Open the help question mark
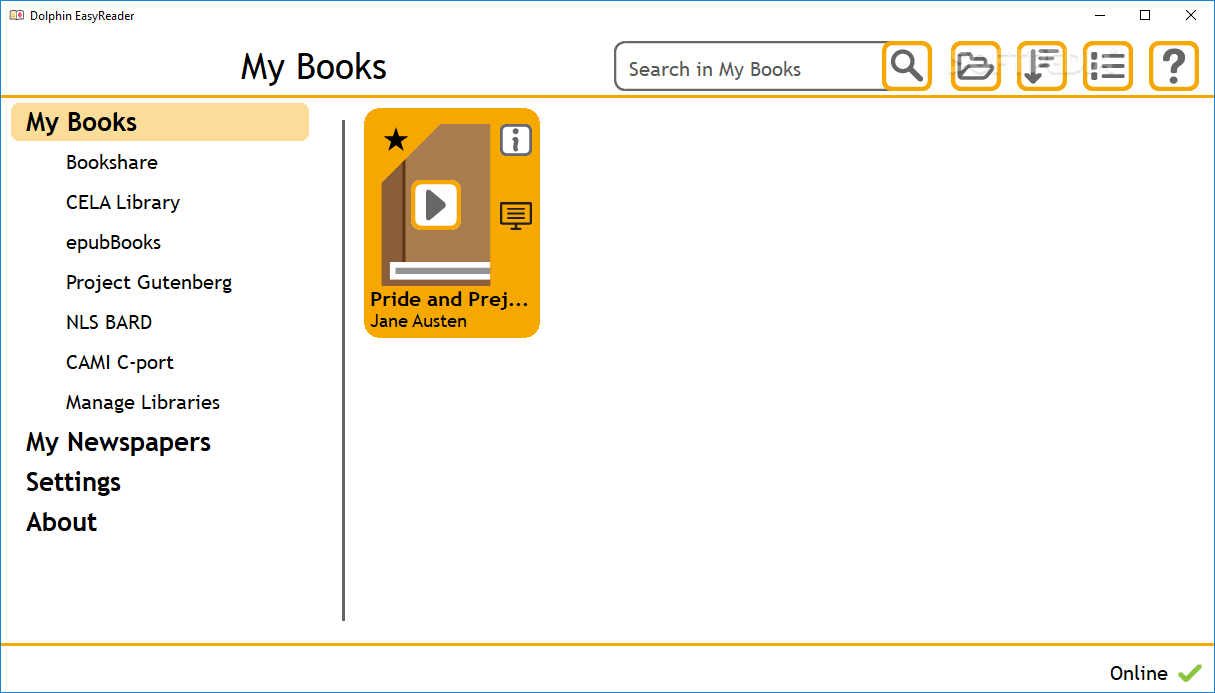Viewport: 1215px width, 693px height. [x=1174, y=67]
